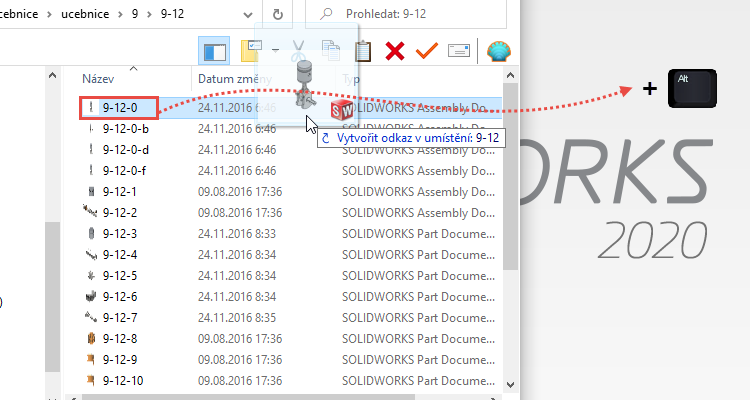Click the assembly icon of file 9-12-2
This screenshot has height=400, width=750.
[90, 211]
